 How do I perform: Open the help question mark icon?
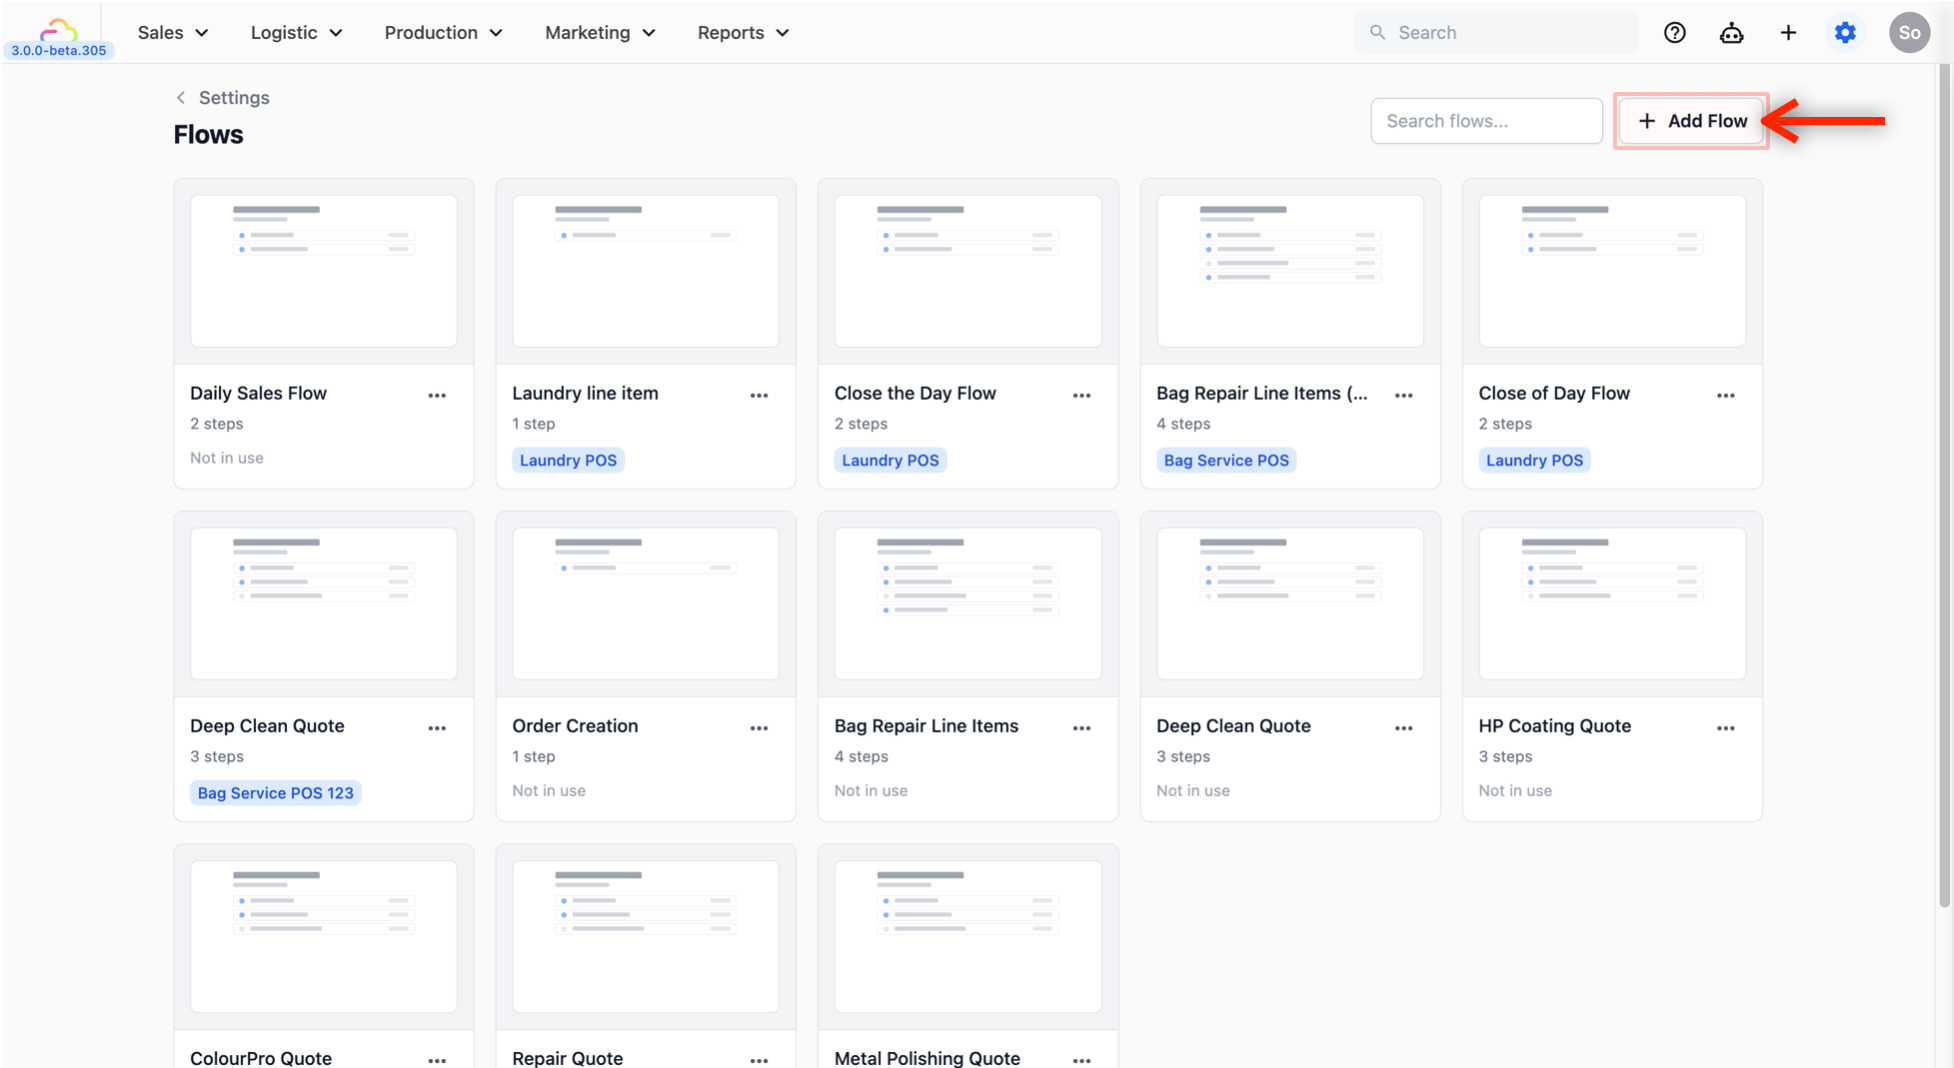[x=1675, y=33]
